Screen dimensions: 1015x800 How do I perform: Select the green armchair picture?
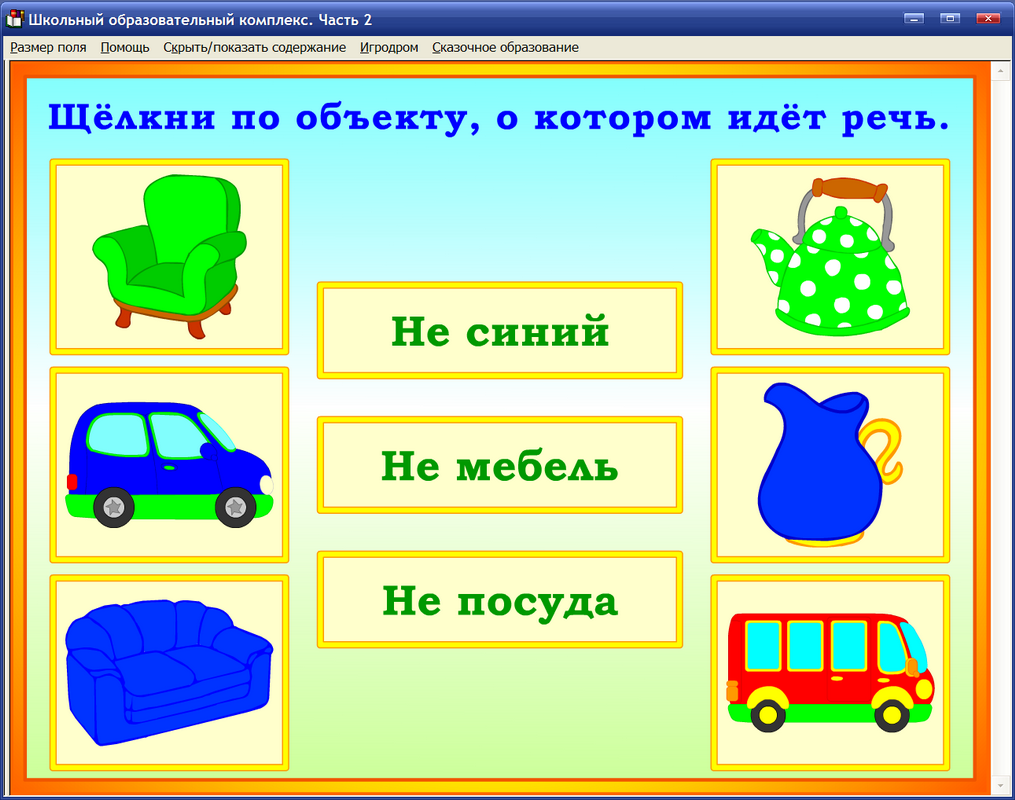click(168, 255)
